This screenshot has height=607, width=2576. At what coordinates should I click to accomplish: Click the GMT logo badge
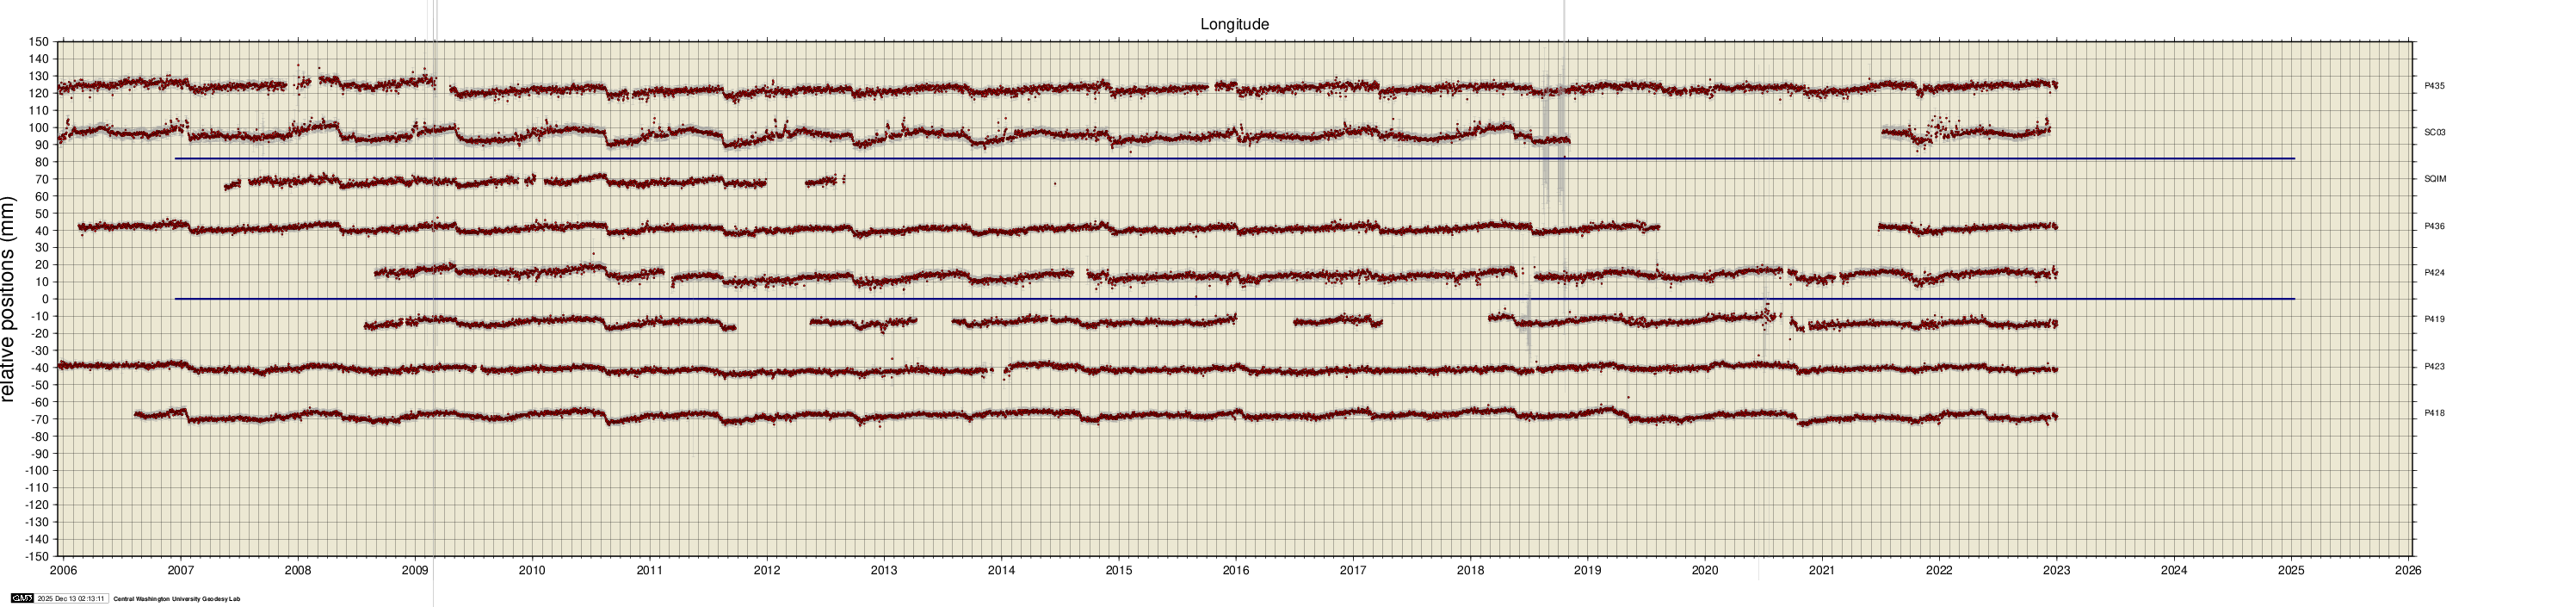pyautogui.click(x=22, y=598)
